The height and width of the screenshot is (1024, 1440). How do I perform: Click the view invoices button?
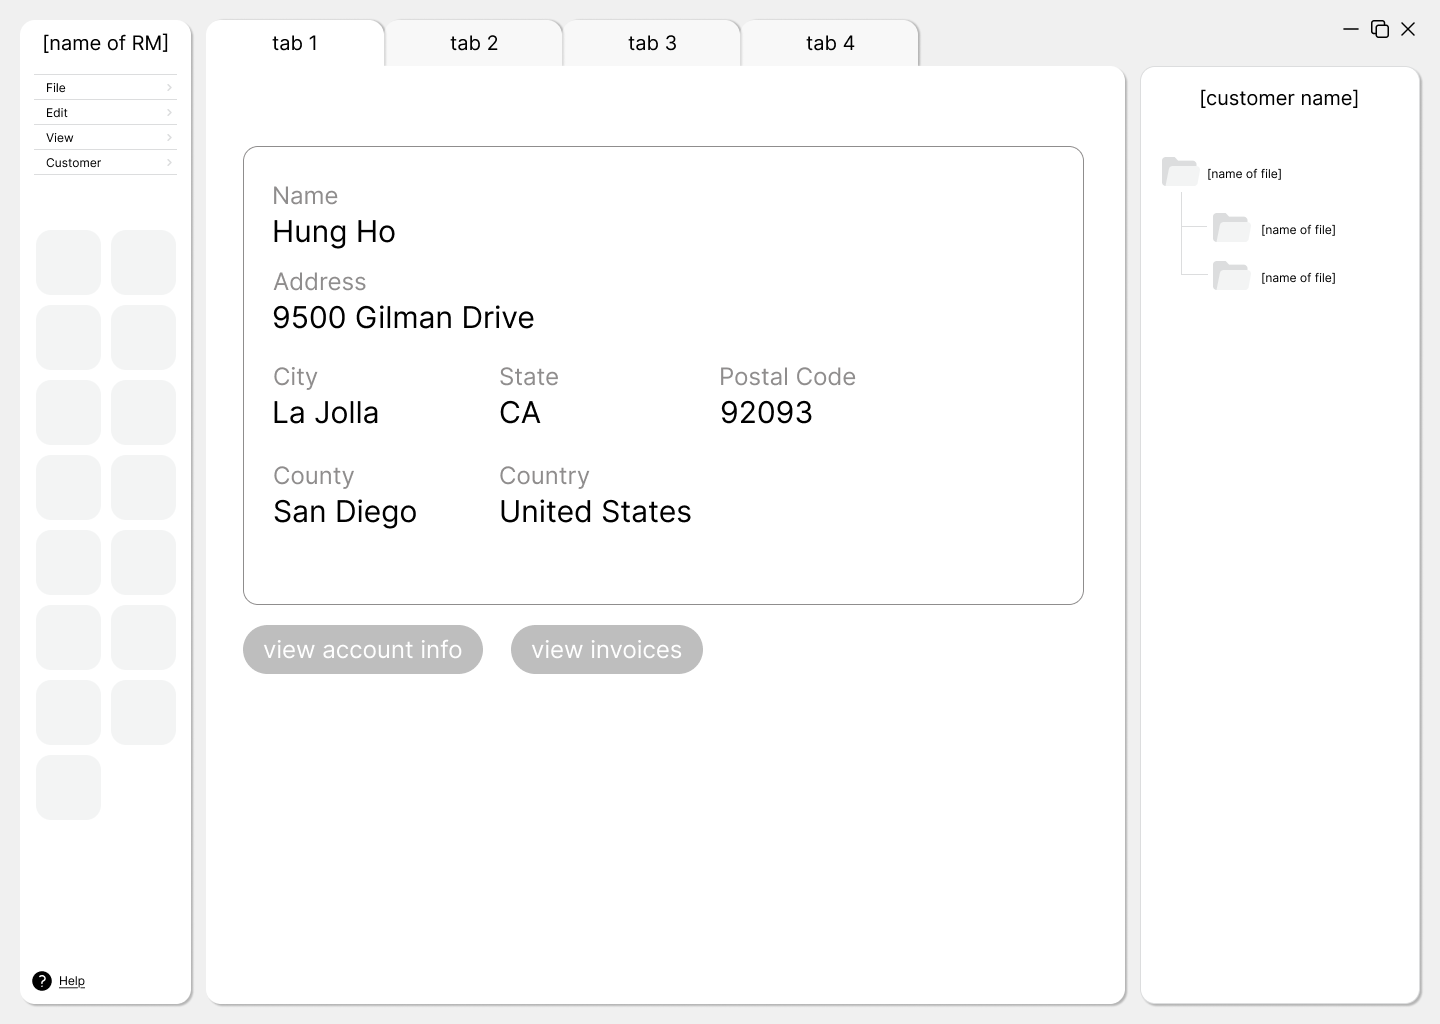[606, 649]
